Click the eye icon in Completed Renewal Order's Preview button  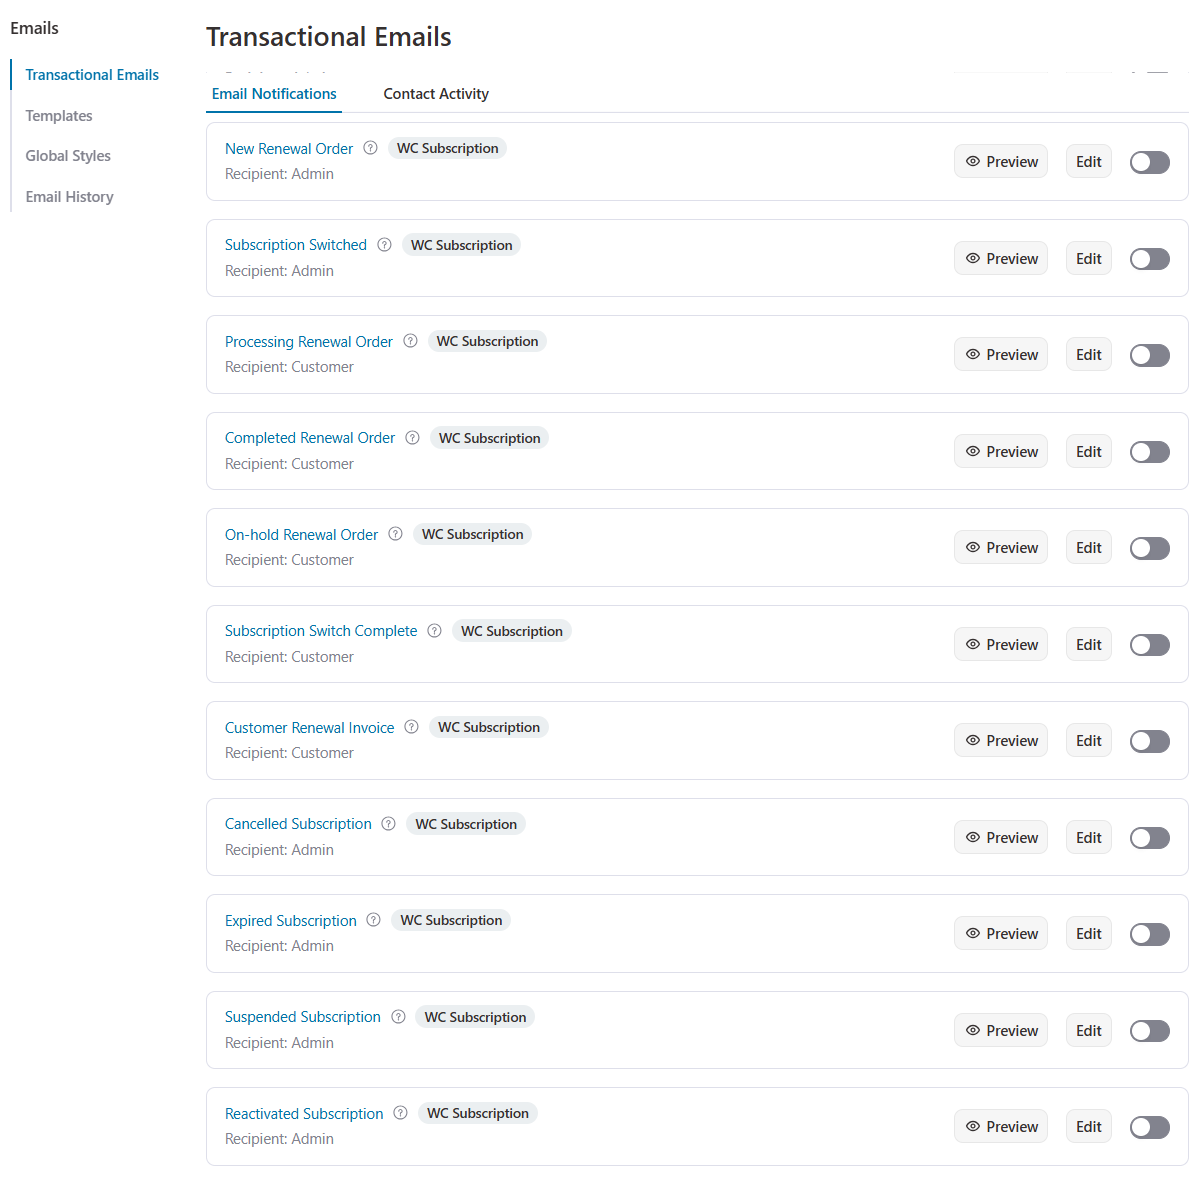[x=972, y=451]
